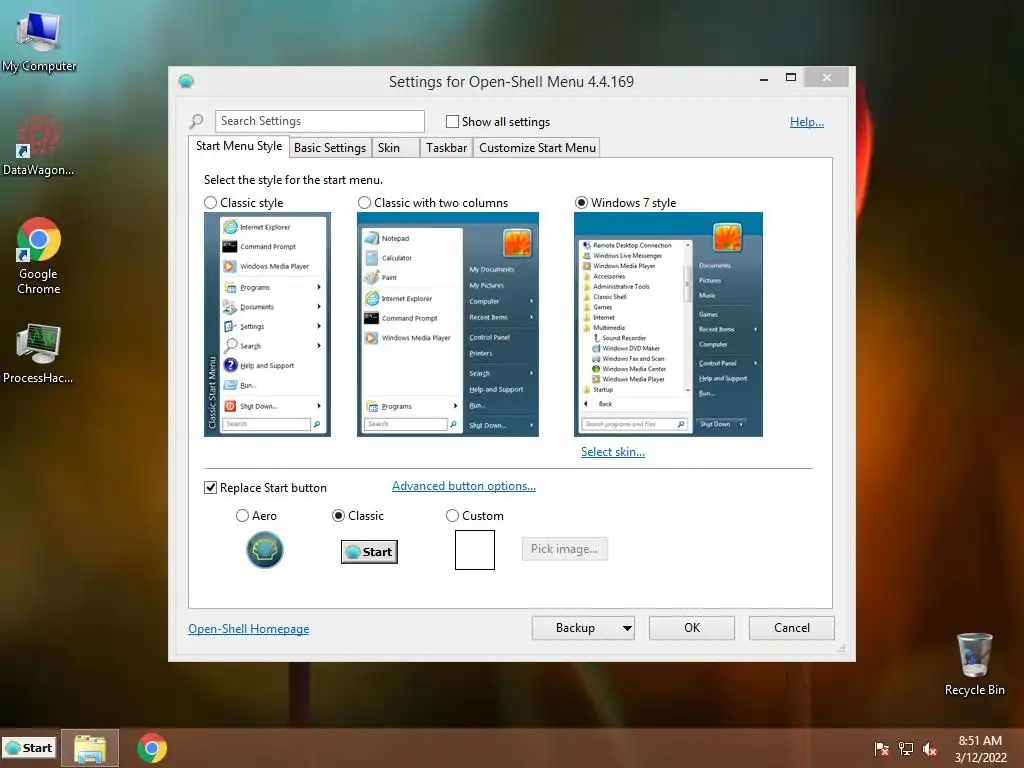Click the Windows 7 style preview thumbnail
The image size is (1024, 768).
pos(668,325)
